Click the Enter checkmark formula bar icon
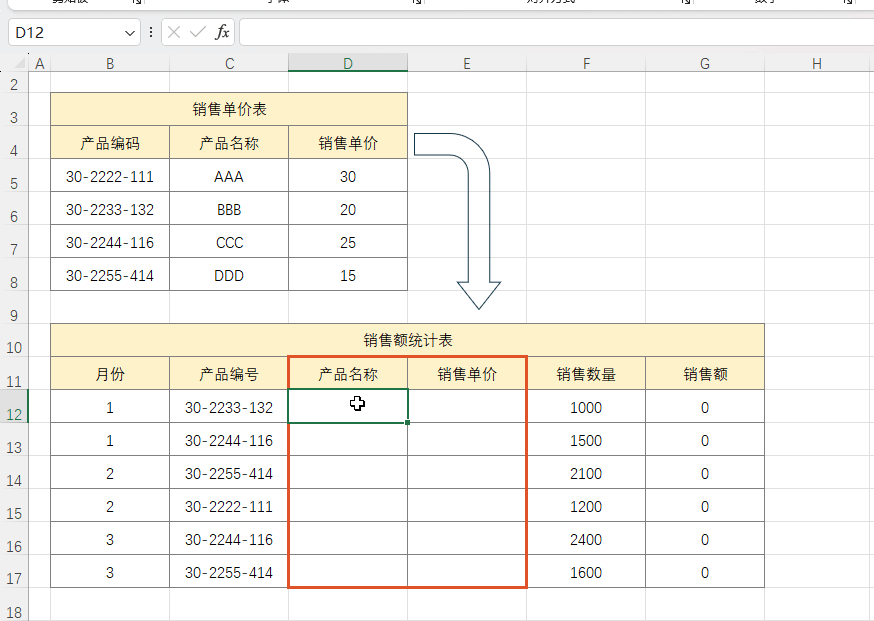 [x=197, y=32]
